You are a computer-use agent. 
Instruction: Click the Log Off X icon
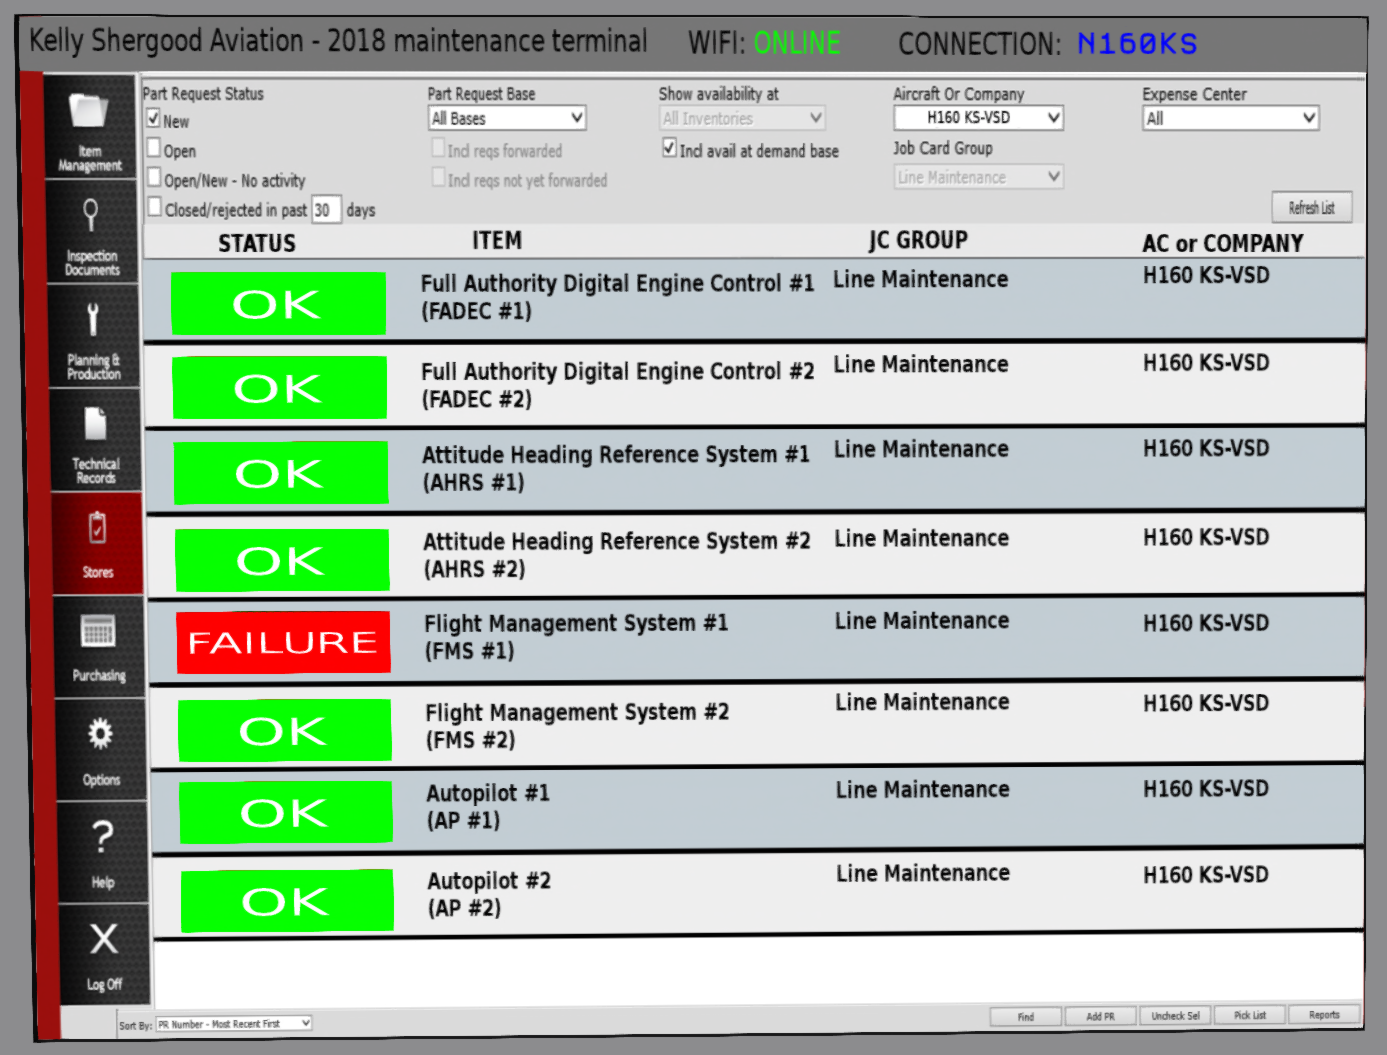(104, 940)
